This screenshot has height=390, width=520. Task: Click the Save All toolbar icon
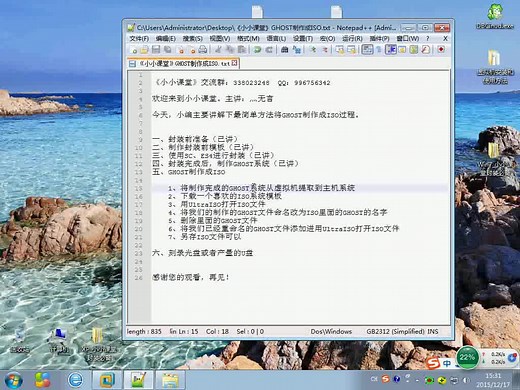[x=167, y=50]
